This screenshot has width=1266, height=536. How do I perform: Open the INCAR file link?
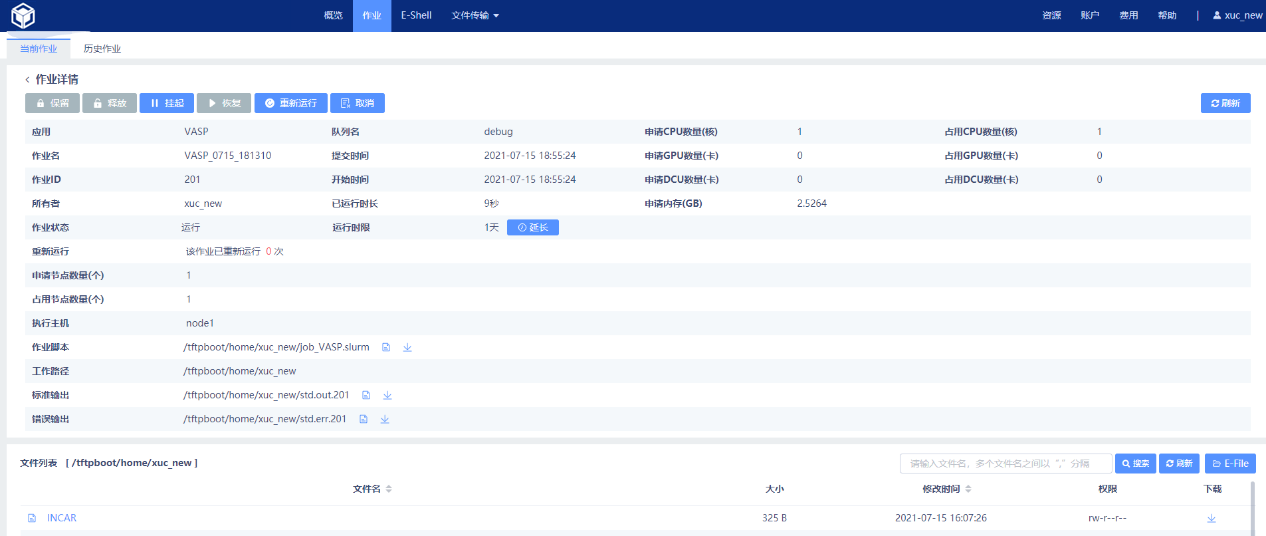coord(61,518)
